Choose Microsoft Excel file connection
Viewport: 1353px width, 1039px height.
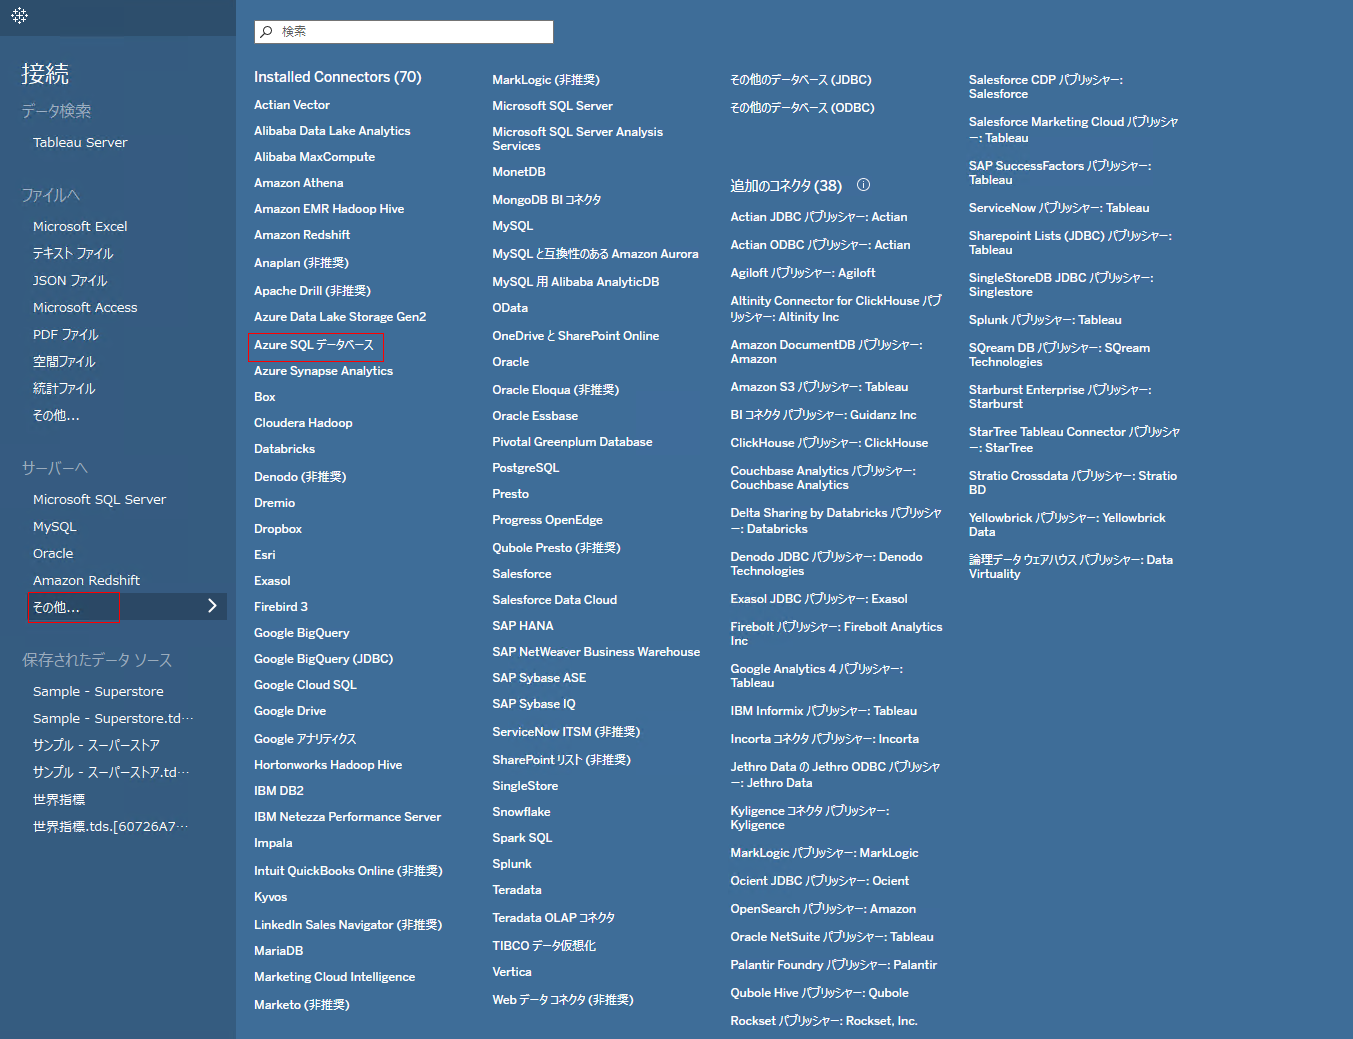pos(80,227)
